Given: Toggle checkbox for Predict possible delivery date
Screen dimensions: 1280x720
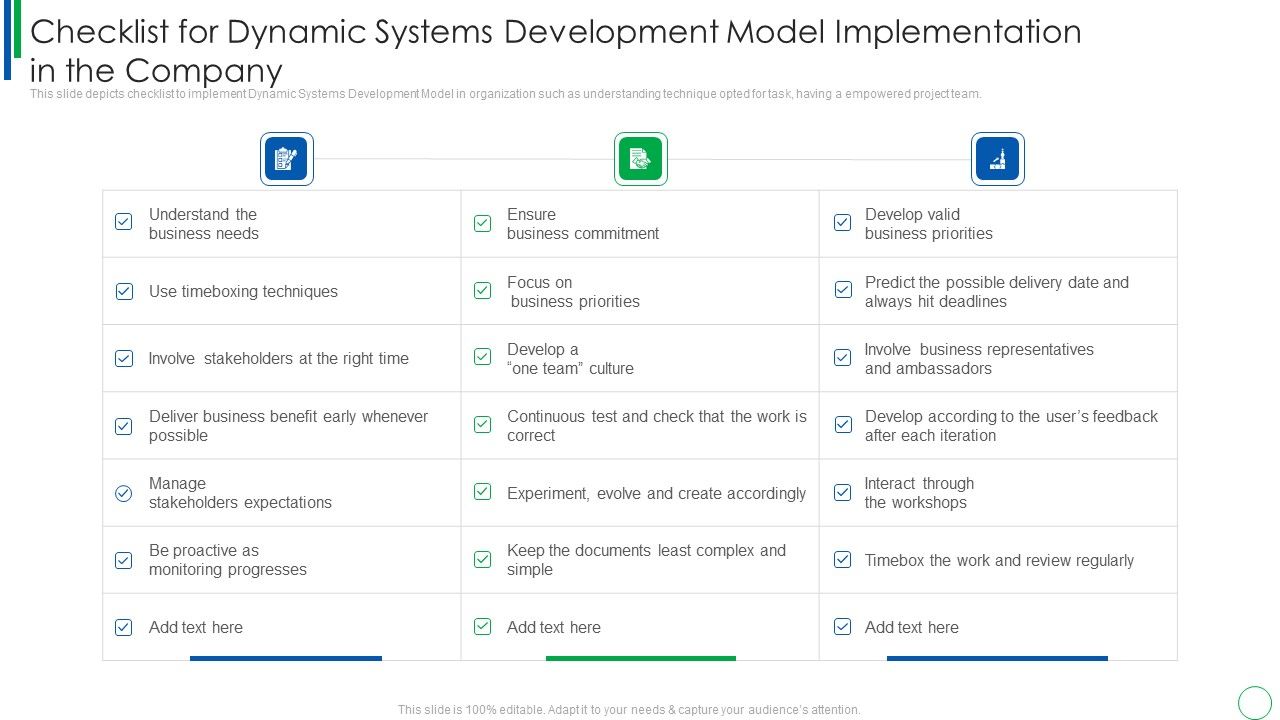Looking at the screenshot, I should 843,289.
